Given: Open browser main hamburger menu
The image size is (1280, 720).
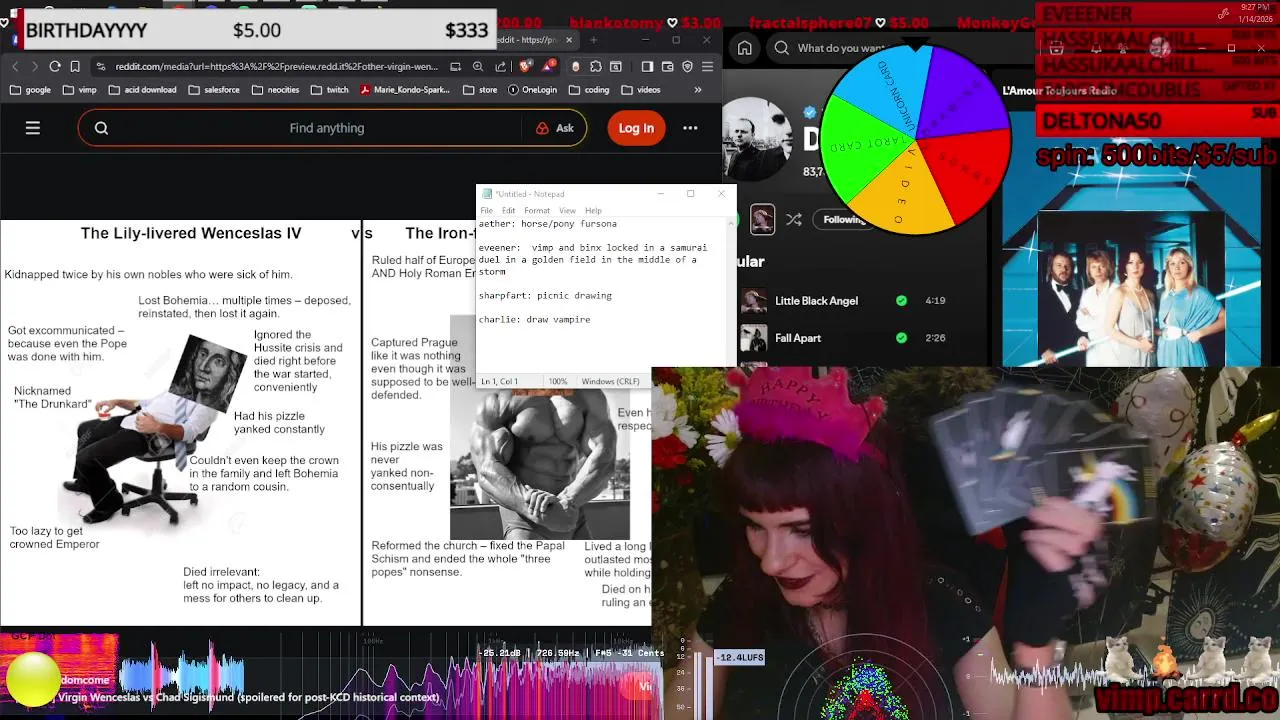Looking at the screenshot, I should [x=708, y=67].
